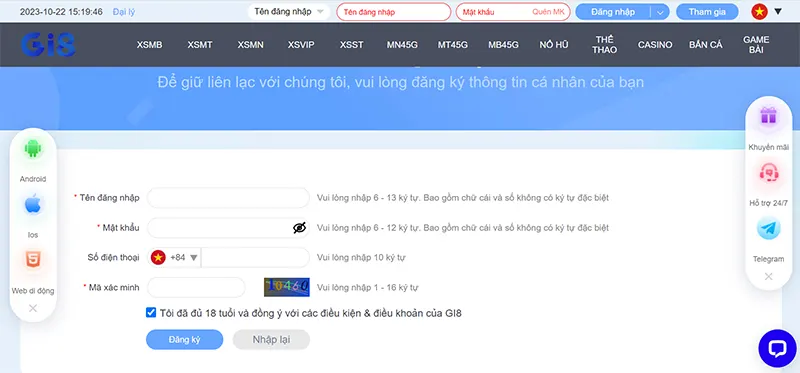Open the MT45G menu

pyautogui.click(x=453, y=45)
